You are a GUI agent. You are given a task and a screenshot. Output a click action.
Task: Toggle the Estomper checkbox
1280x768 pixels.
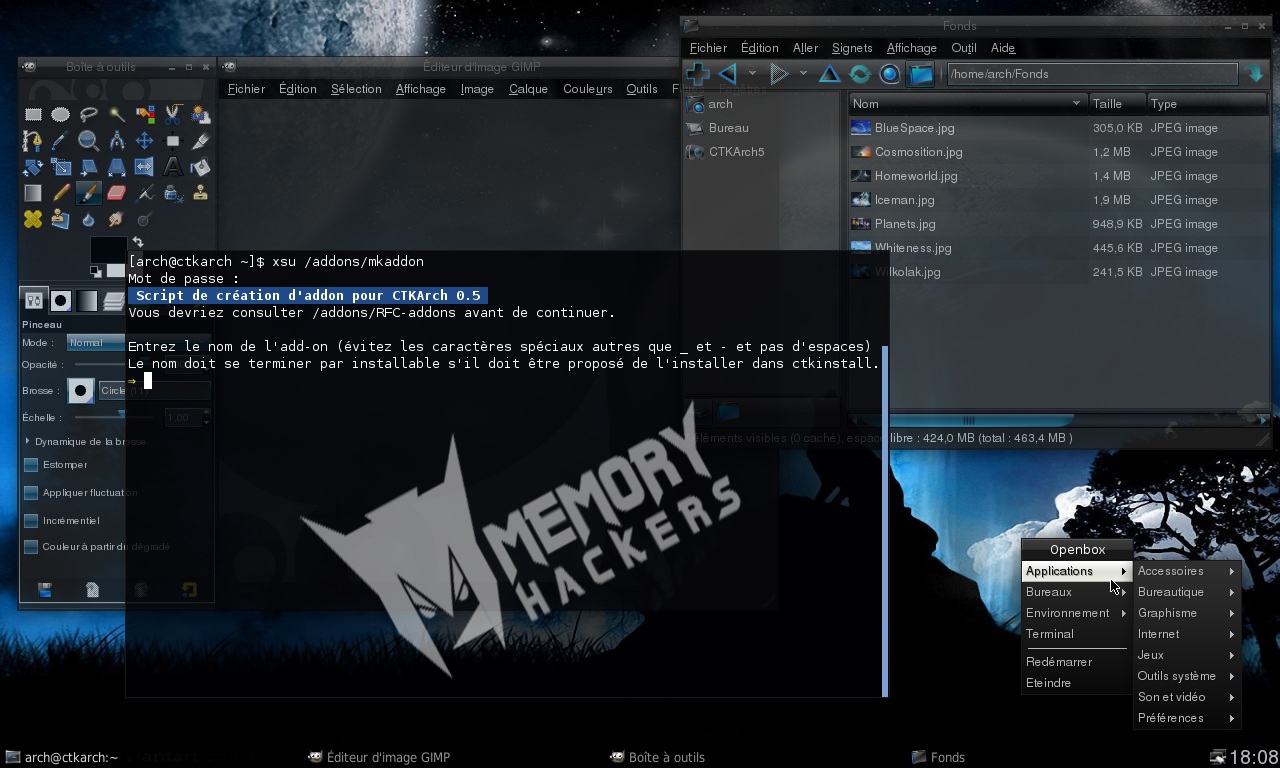pyautogui.click(x=31, y=465)
